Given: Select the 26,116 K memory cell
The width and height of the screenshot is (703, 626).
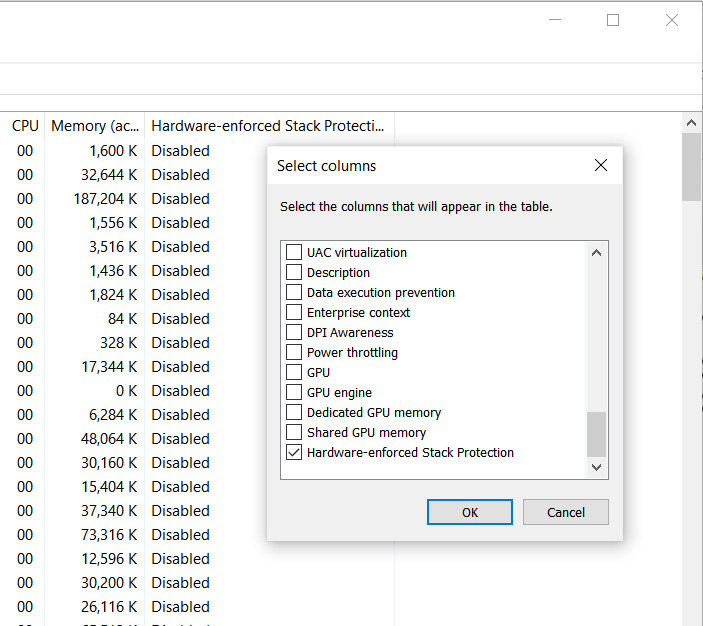Looking at the screenshot, I should [x=109, y=607].
